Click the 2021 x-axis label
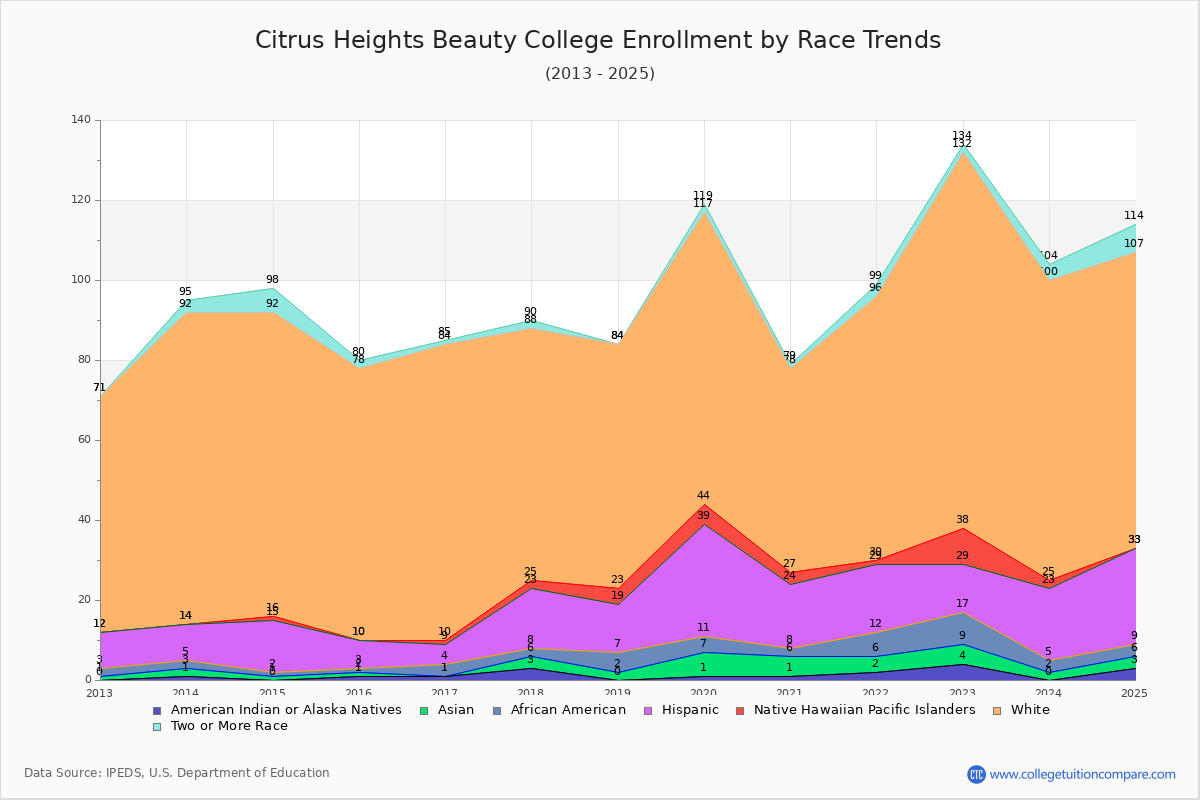The height and width of the screenshot is (800, 1200). tap(790, 692)
